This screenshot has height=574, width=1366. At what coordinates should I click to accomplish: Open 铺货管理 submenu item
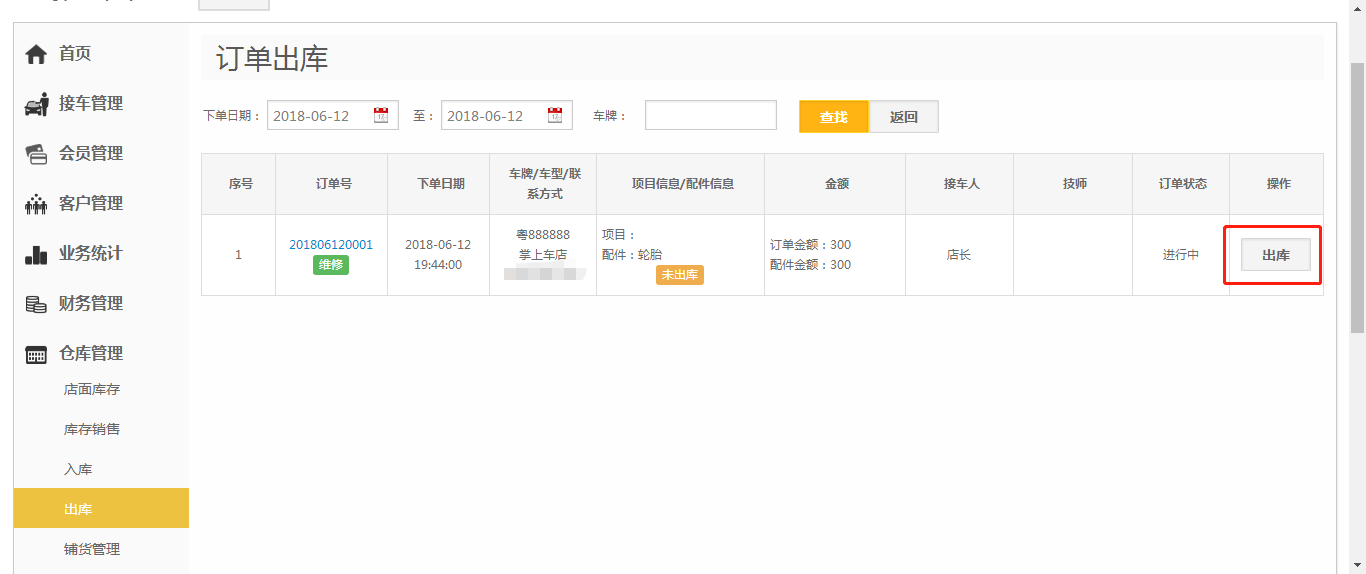tap(92, 549)
